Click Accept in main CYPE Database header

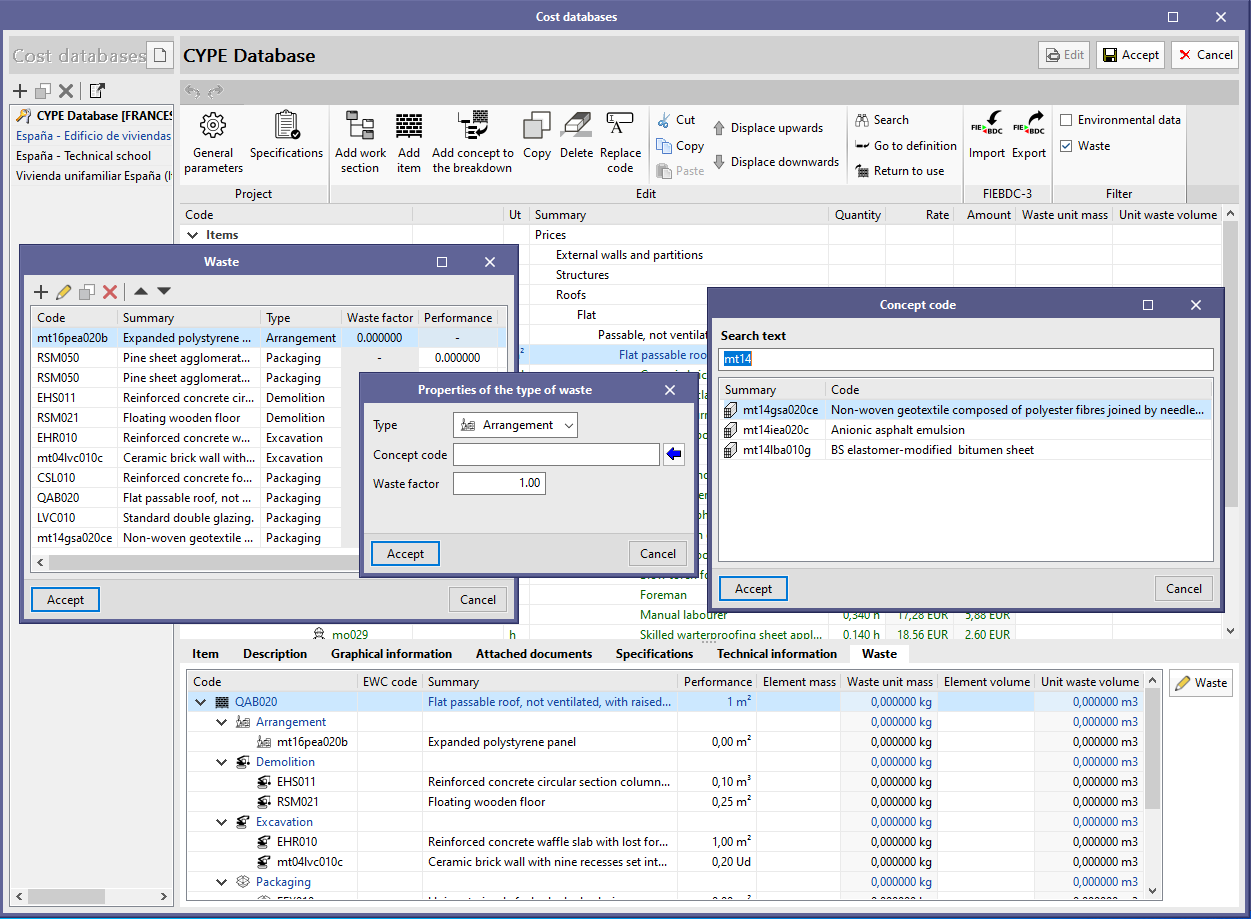pos(1130,56)
